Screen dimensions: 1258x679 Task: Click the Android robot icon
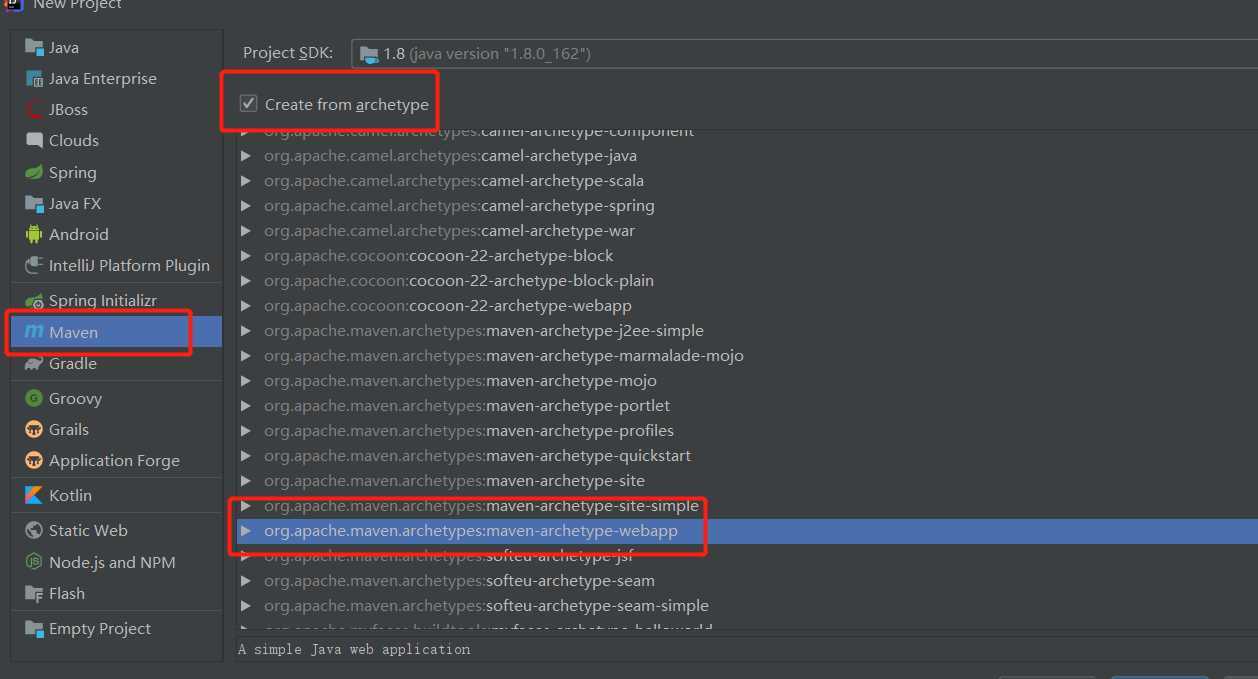pos(34,234)
